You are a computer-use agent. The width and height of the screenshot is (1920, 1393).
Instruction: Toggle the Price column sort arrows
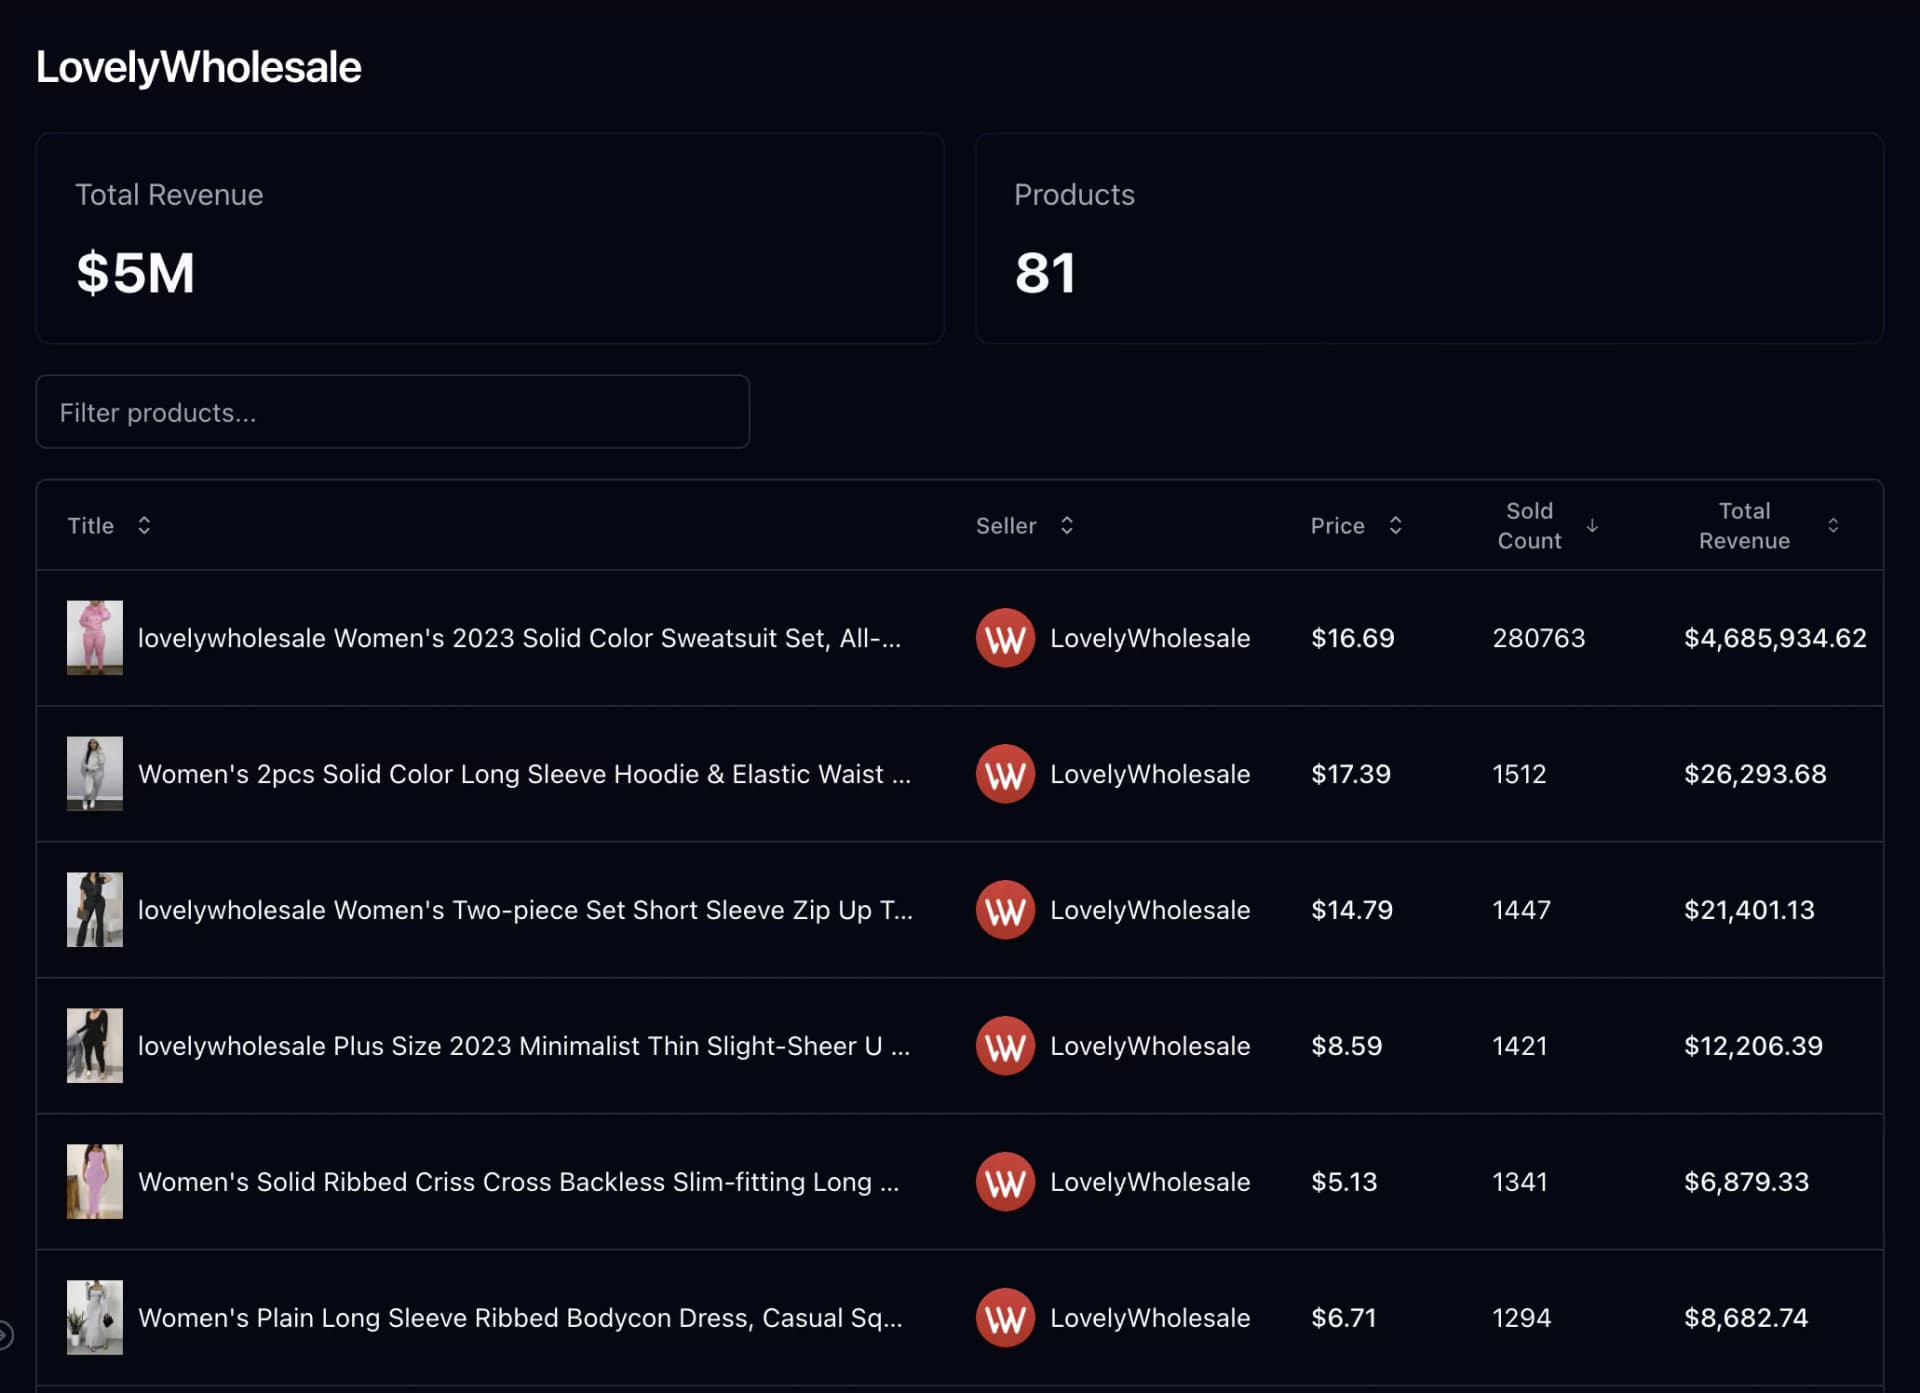[1395, 525]
